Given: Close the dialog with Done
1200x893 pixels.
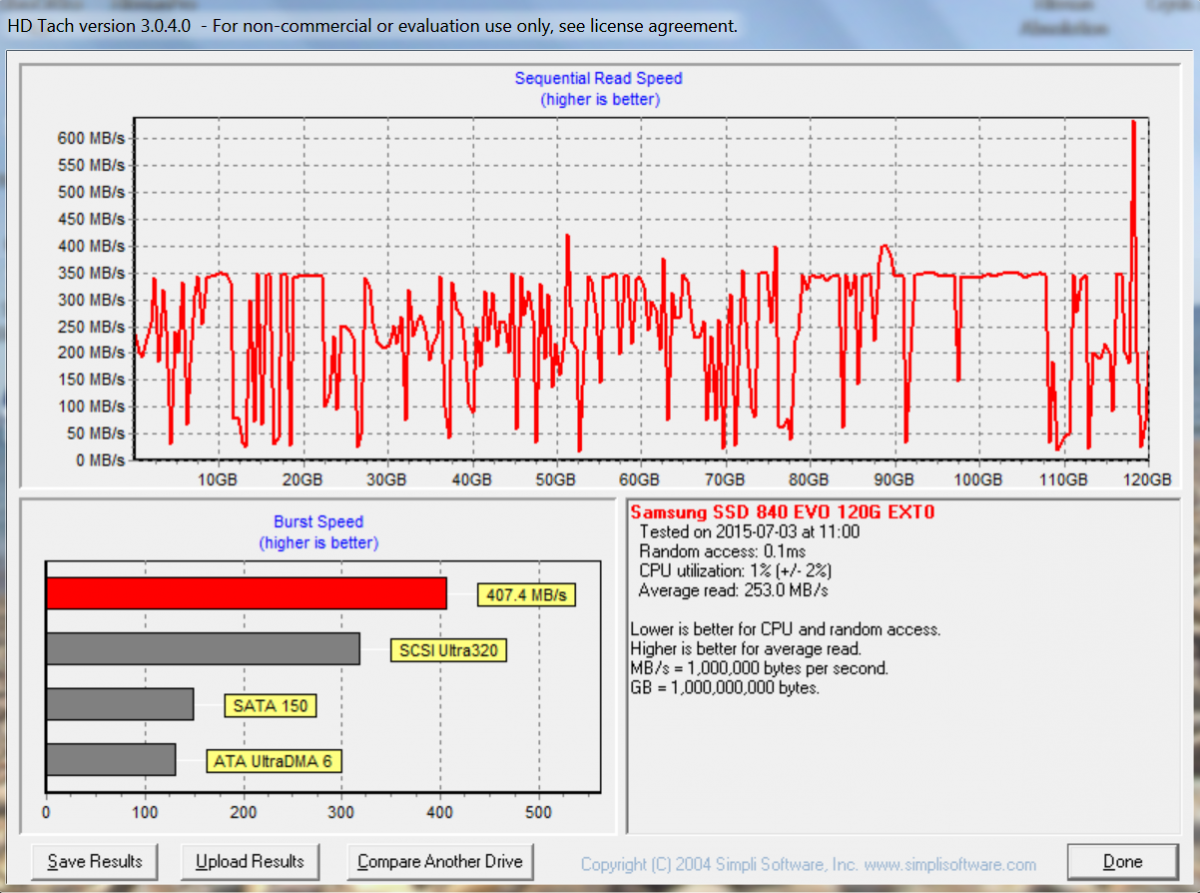Looking at the screenshot, I should pyautogui.click(x=1122, y=861).
